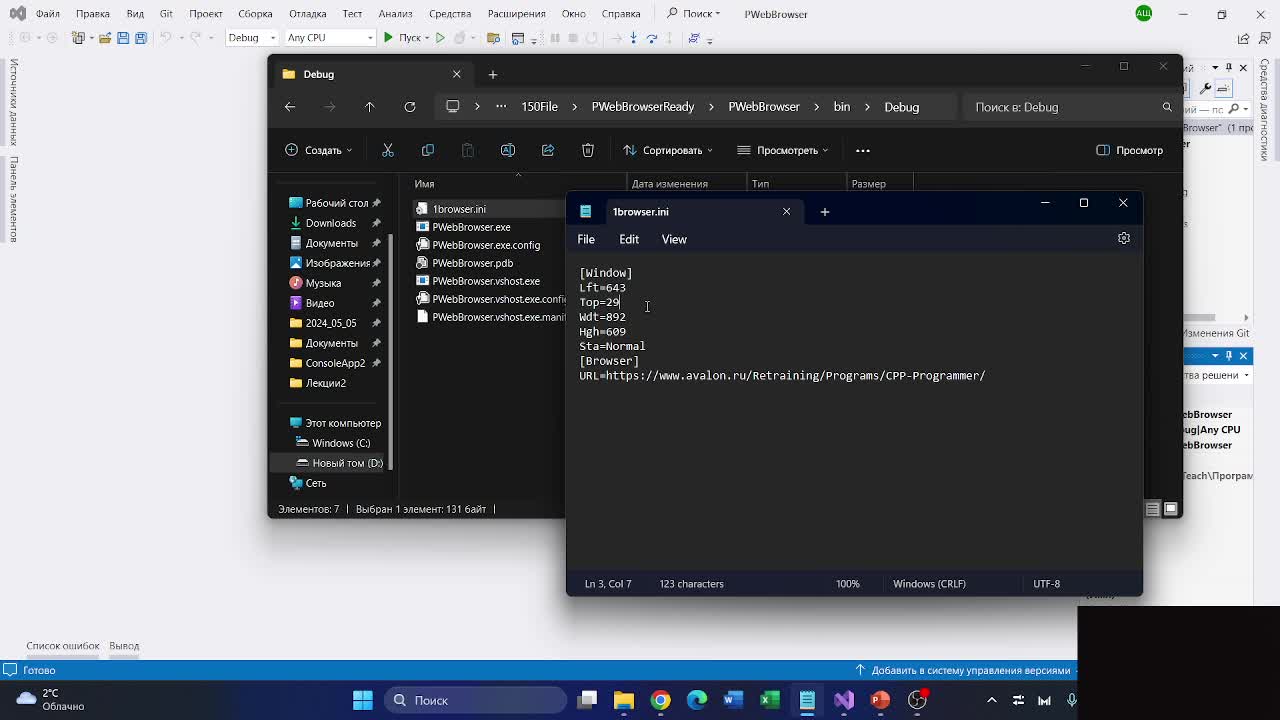Expand the Просмотреть view dropdown
This screenshot has height=720, width=1280.
(783, 150)
